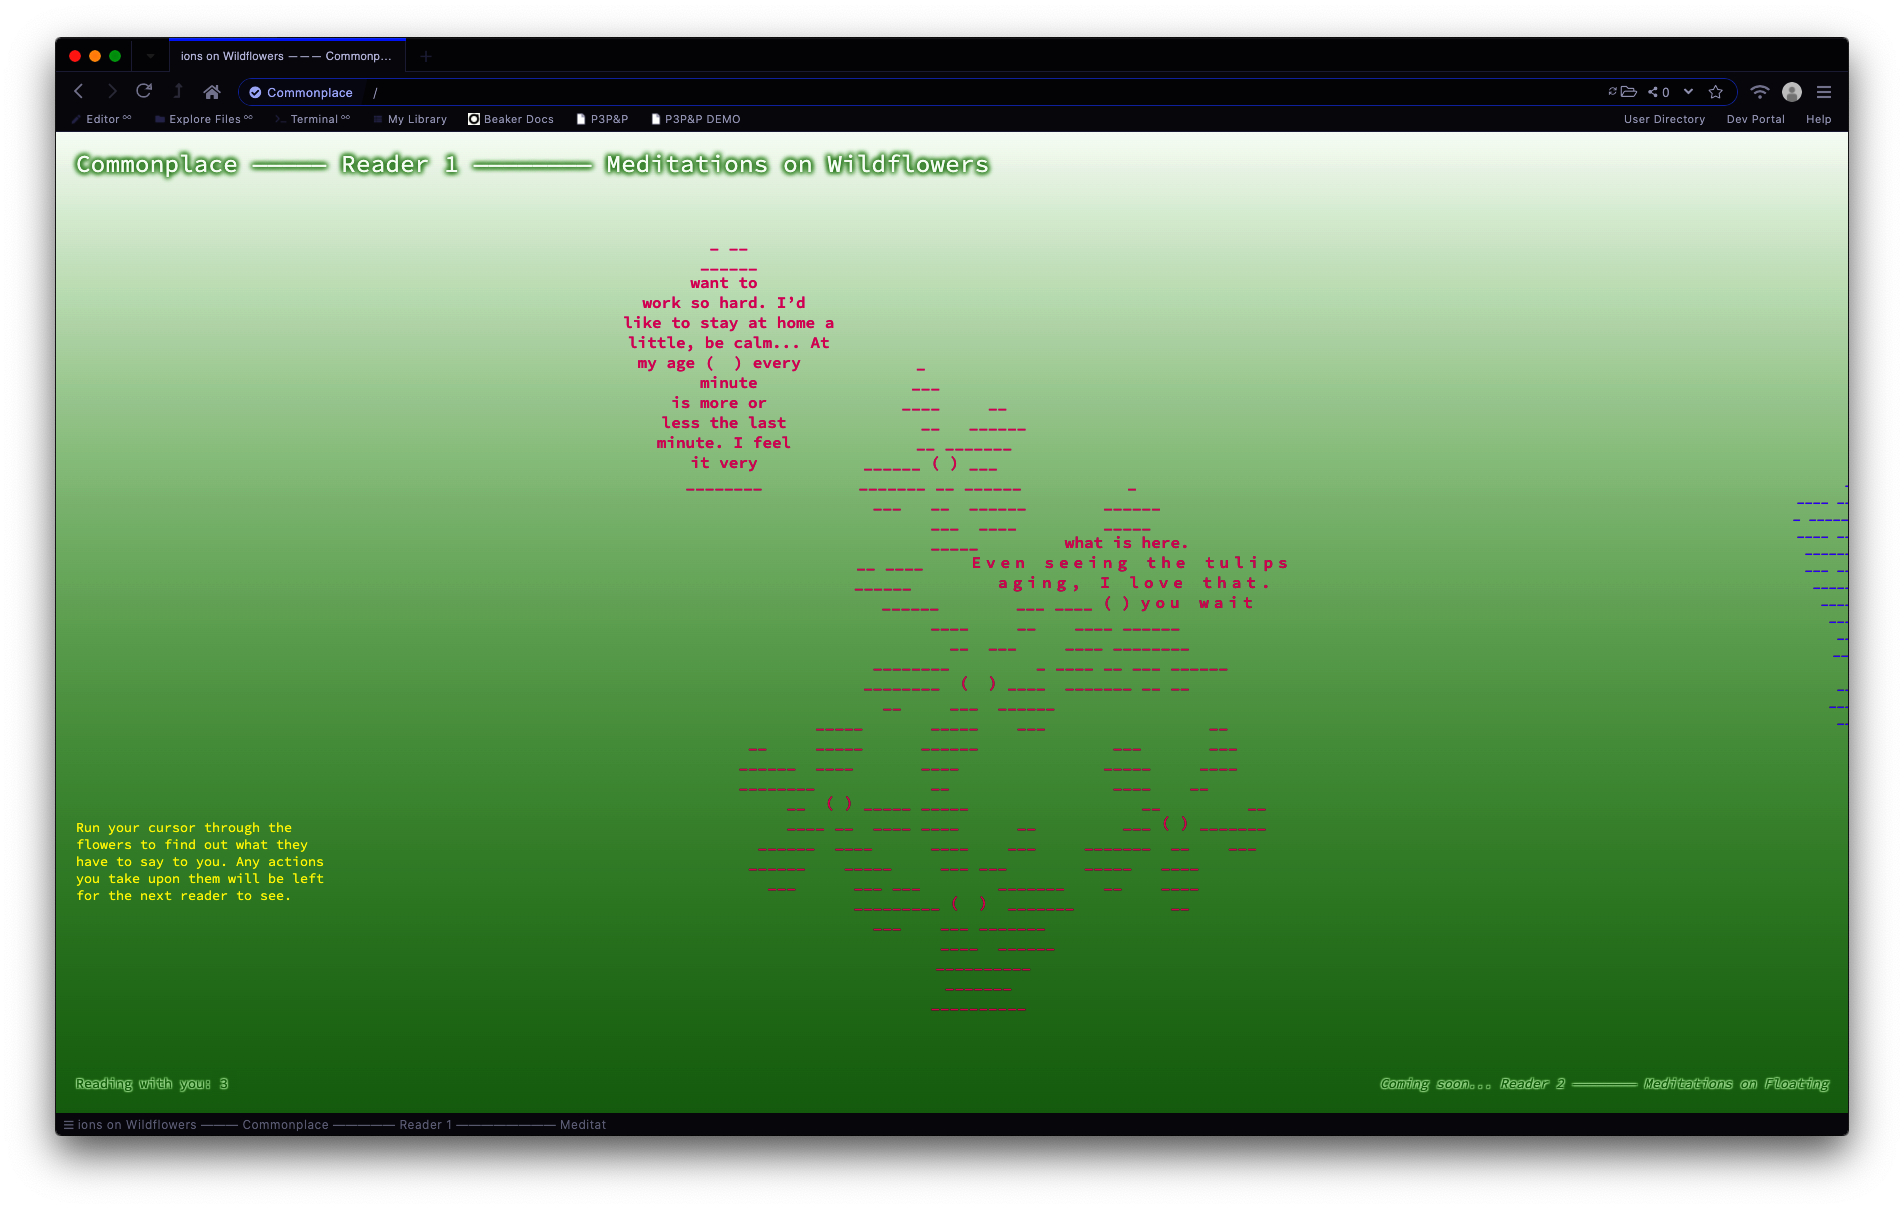Click the flower text 'Even seeing the tulips'

pos(1130,563)
